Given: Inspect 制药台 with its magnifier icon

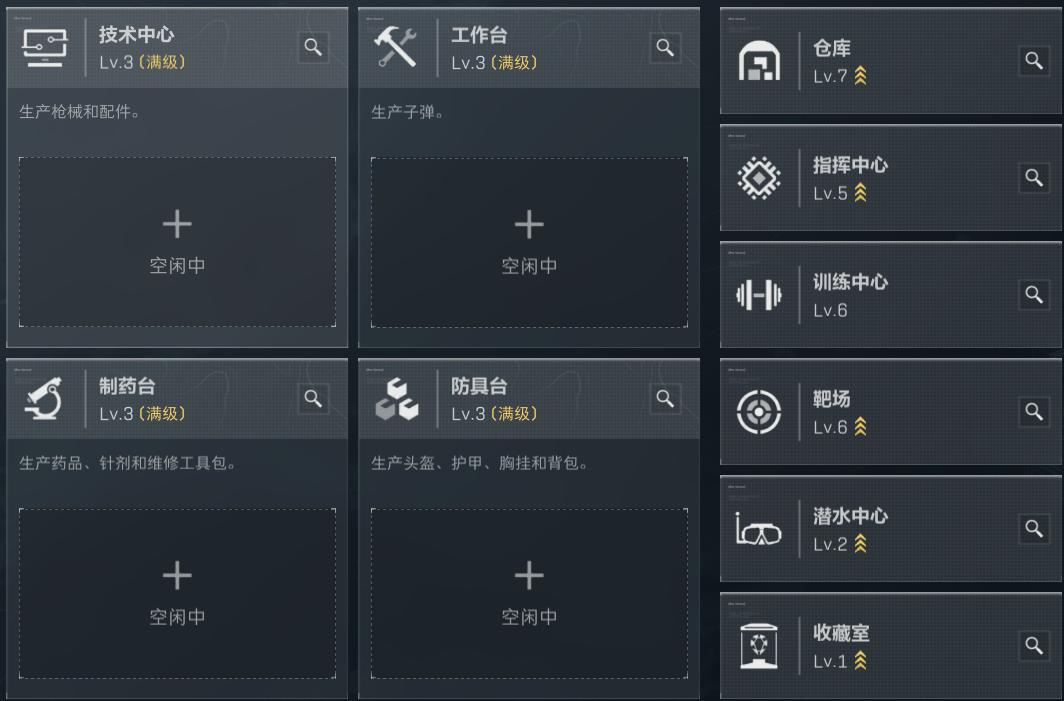Looking at the screenshot, I should point(314,398).
